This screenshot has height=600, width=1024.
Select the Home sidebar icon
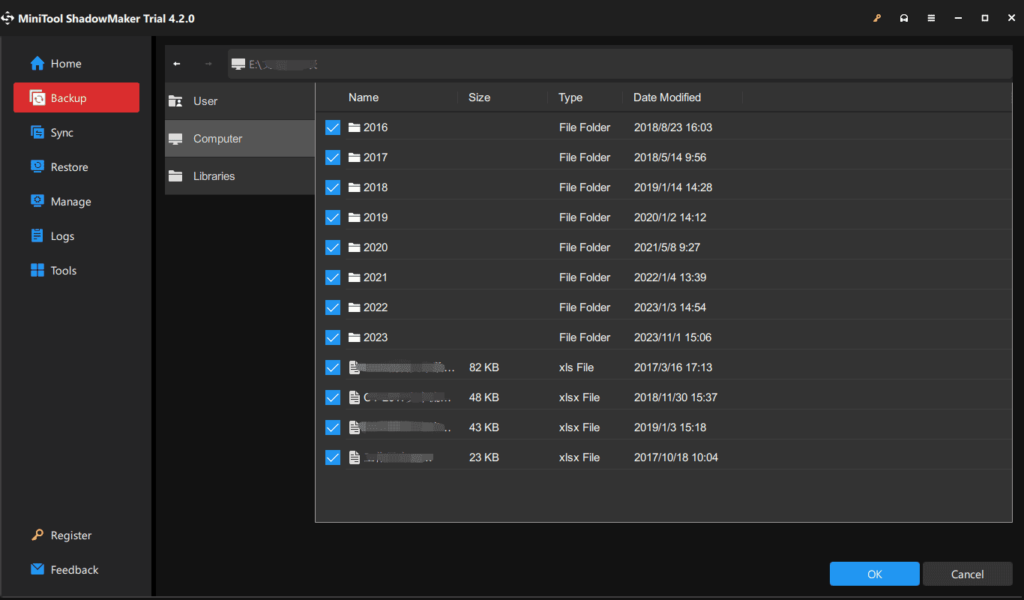click(x=34, y=63)
